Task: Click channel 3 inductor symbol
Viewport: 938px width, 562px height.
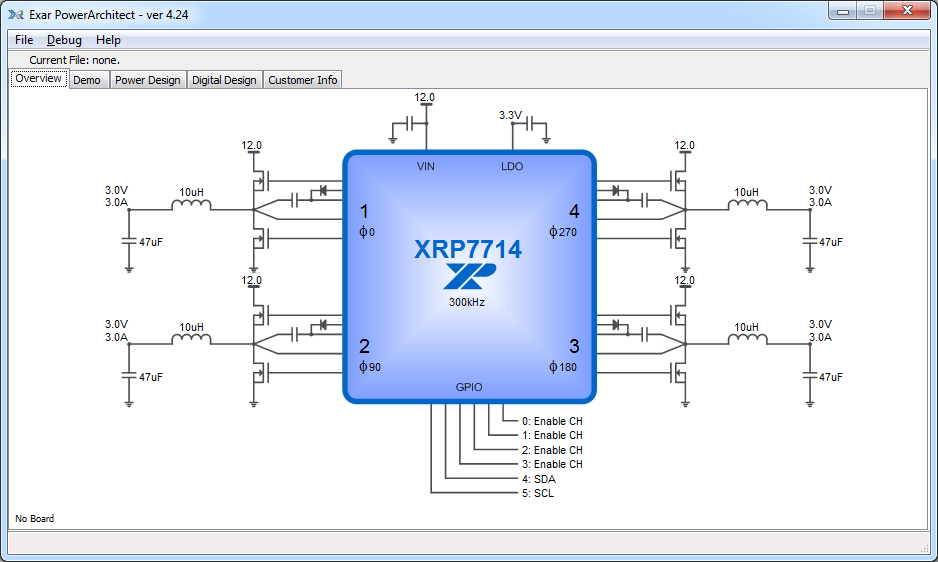Action: tap(747, 339)
